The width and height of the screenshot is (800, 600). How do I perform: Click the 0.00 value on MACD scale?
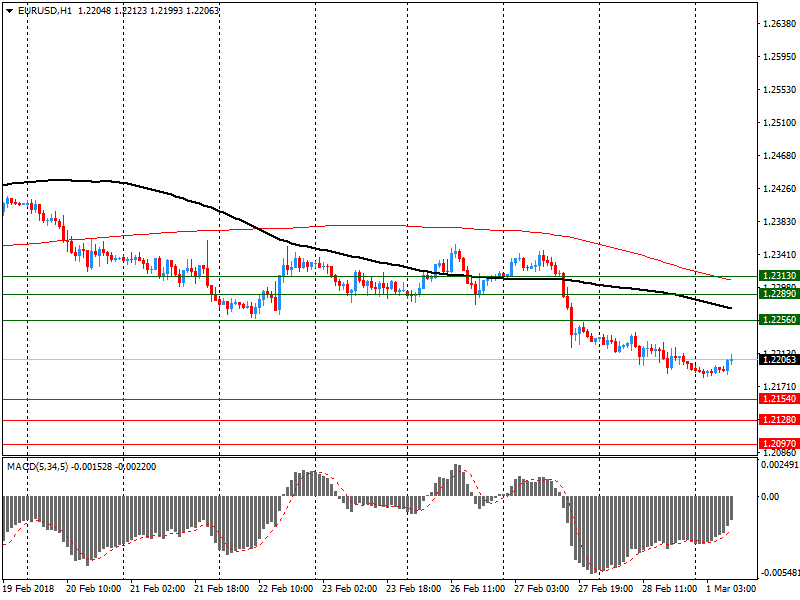[771, 496]
